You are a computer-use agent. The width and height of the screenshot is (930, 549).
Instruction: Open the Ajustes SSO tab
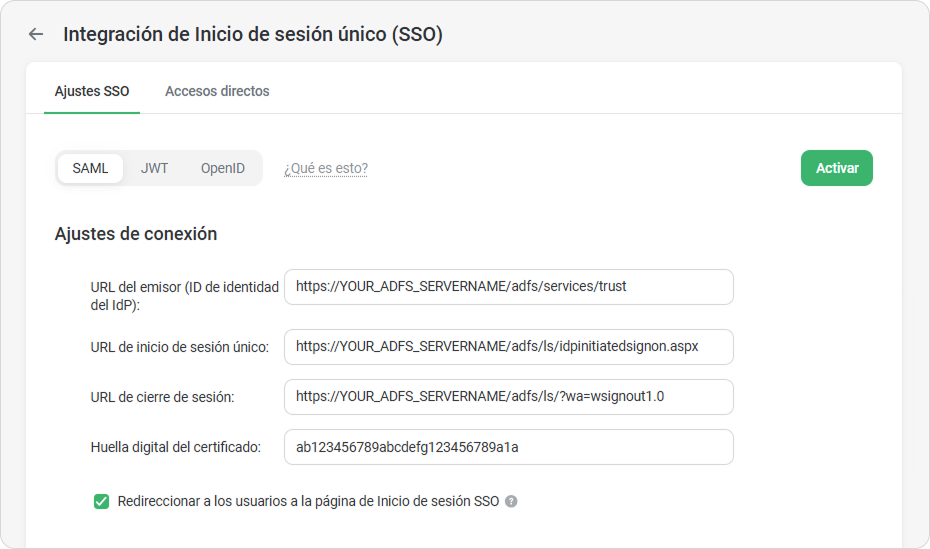92,91
